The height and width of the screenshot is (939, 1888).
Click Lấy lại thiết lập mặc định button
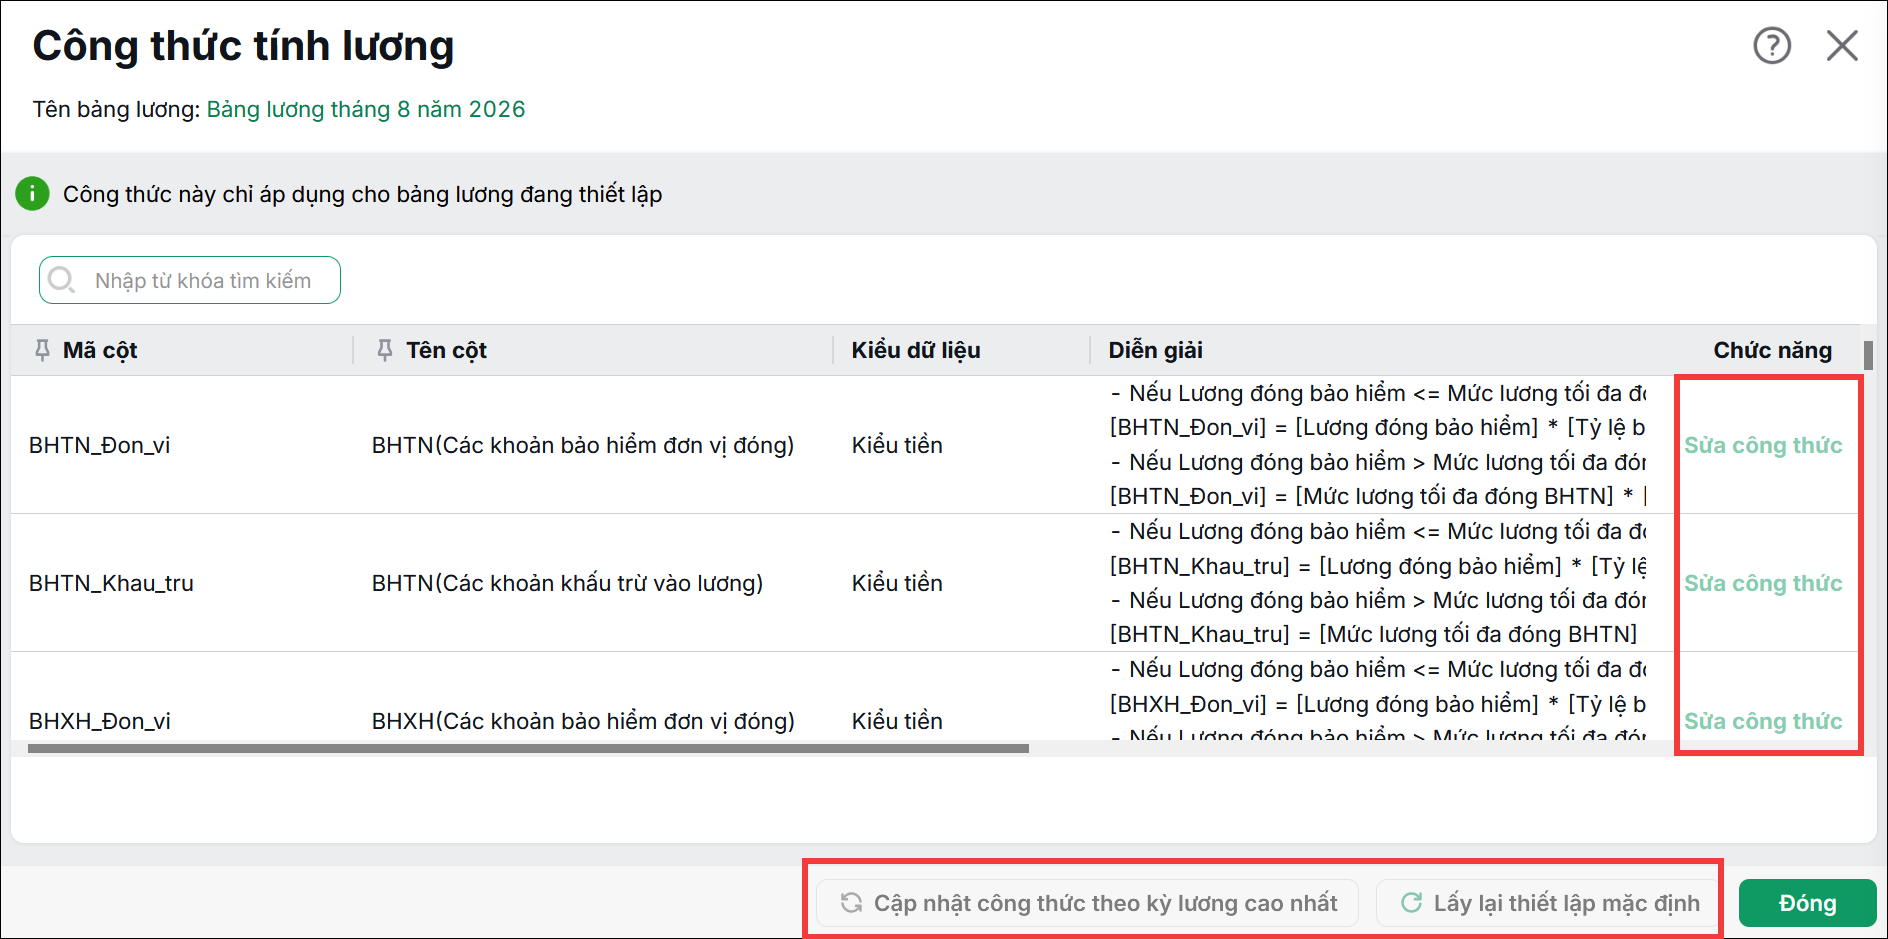click(x=1549, y=903)
